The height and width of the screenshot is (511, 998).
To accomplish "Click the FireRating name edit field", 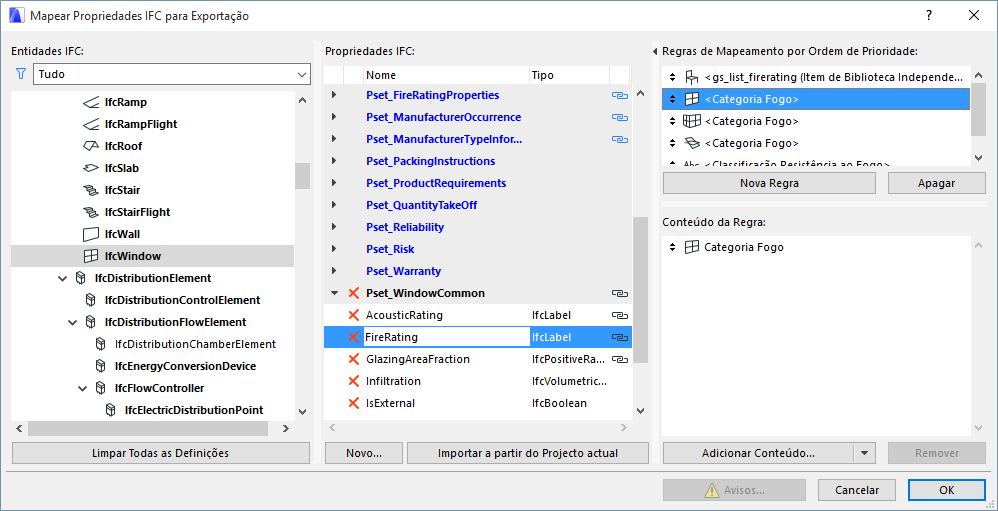I will 444,337.
